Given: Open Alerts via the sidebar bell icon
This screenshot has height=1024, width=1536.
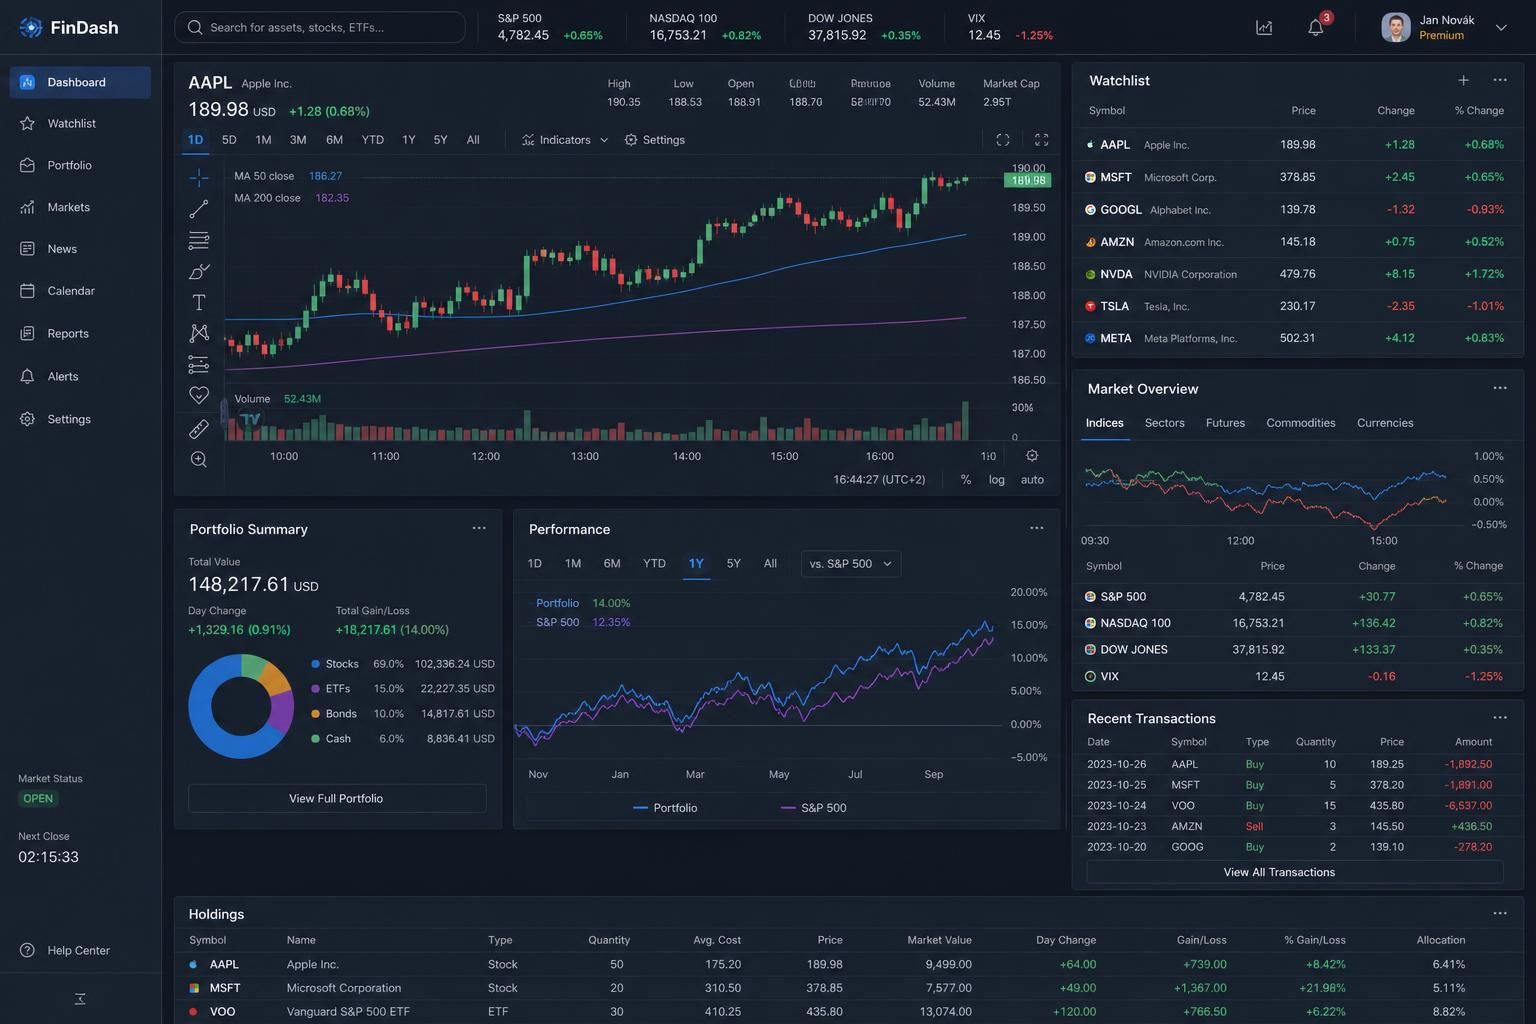Looking at the screenshot, I should (27, 376).
